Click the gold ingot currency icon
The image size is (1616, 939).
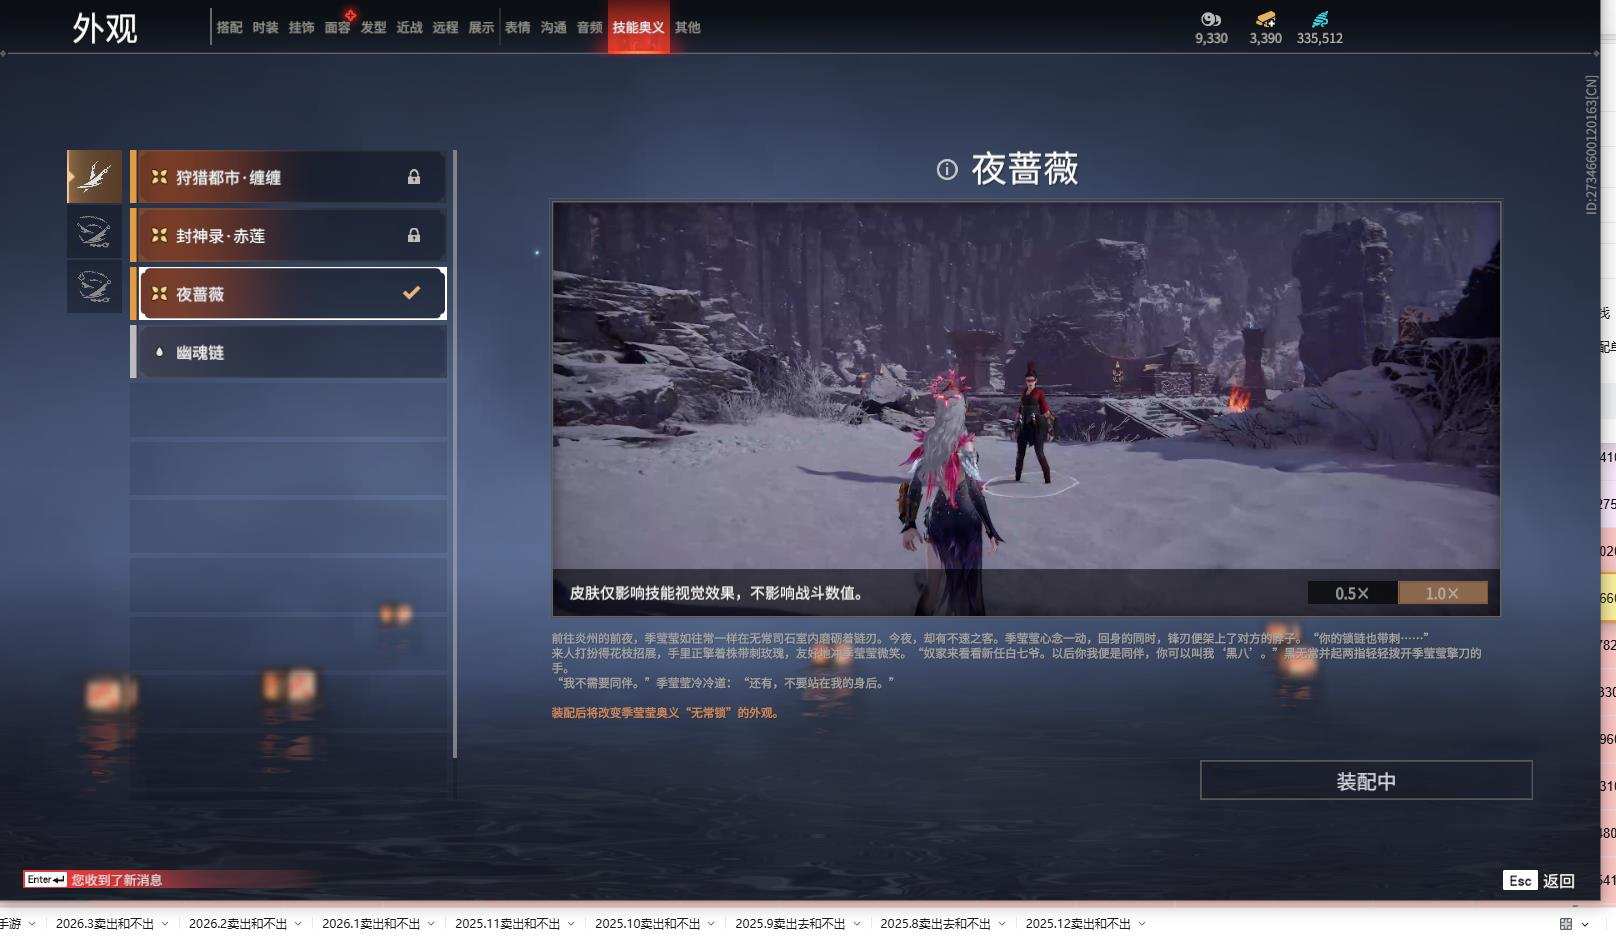coord(1264,19)
